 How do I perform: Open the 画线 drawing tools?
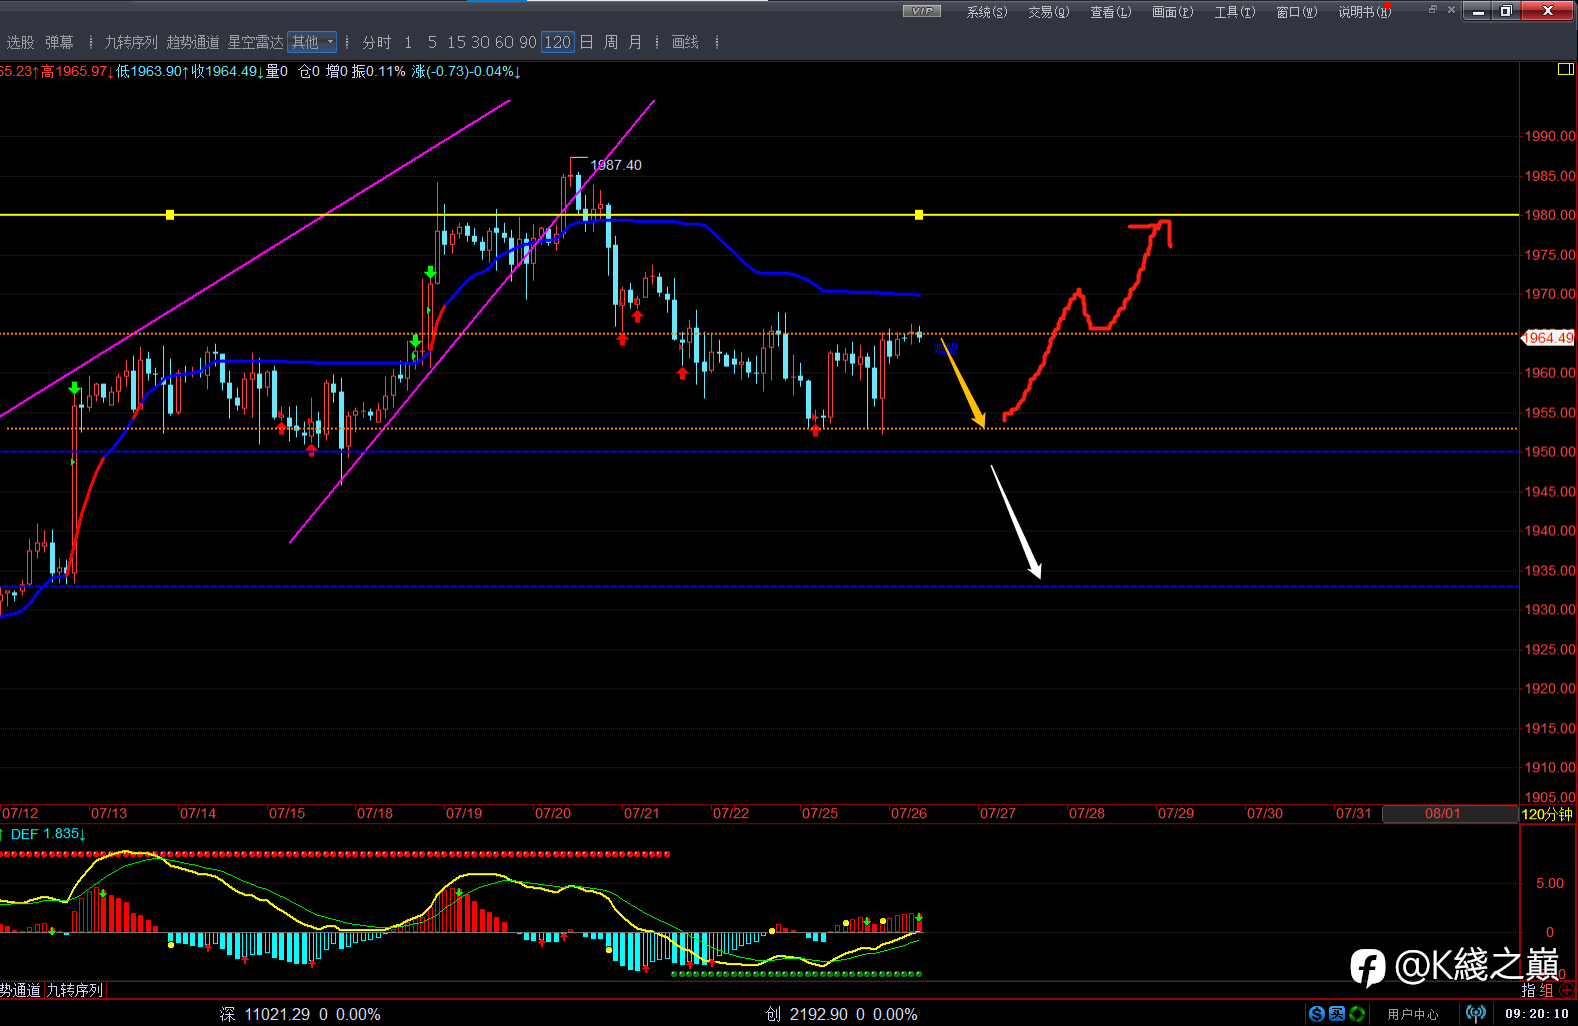point(686,42)
